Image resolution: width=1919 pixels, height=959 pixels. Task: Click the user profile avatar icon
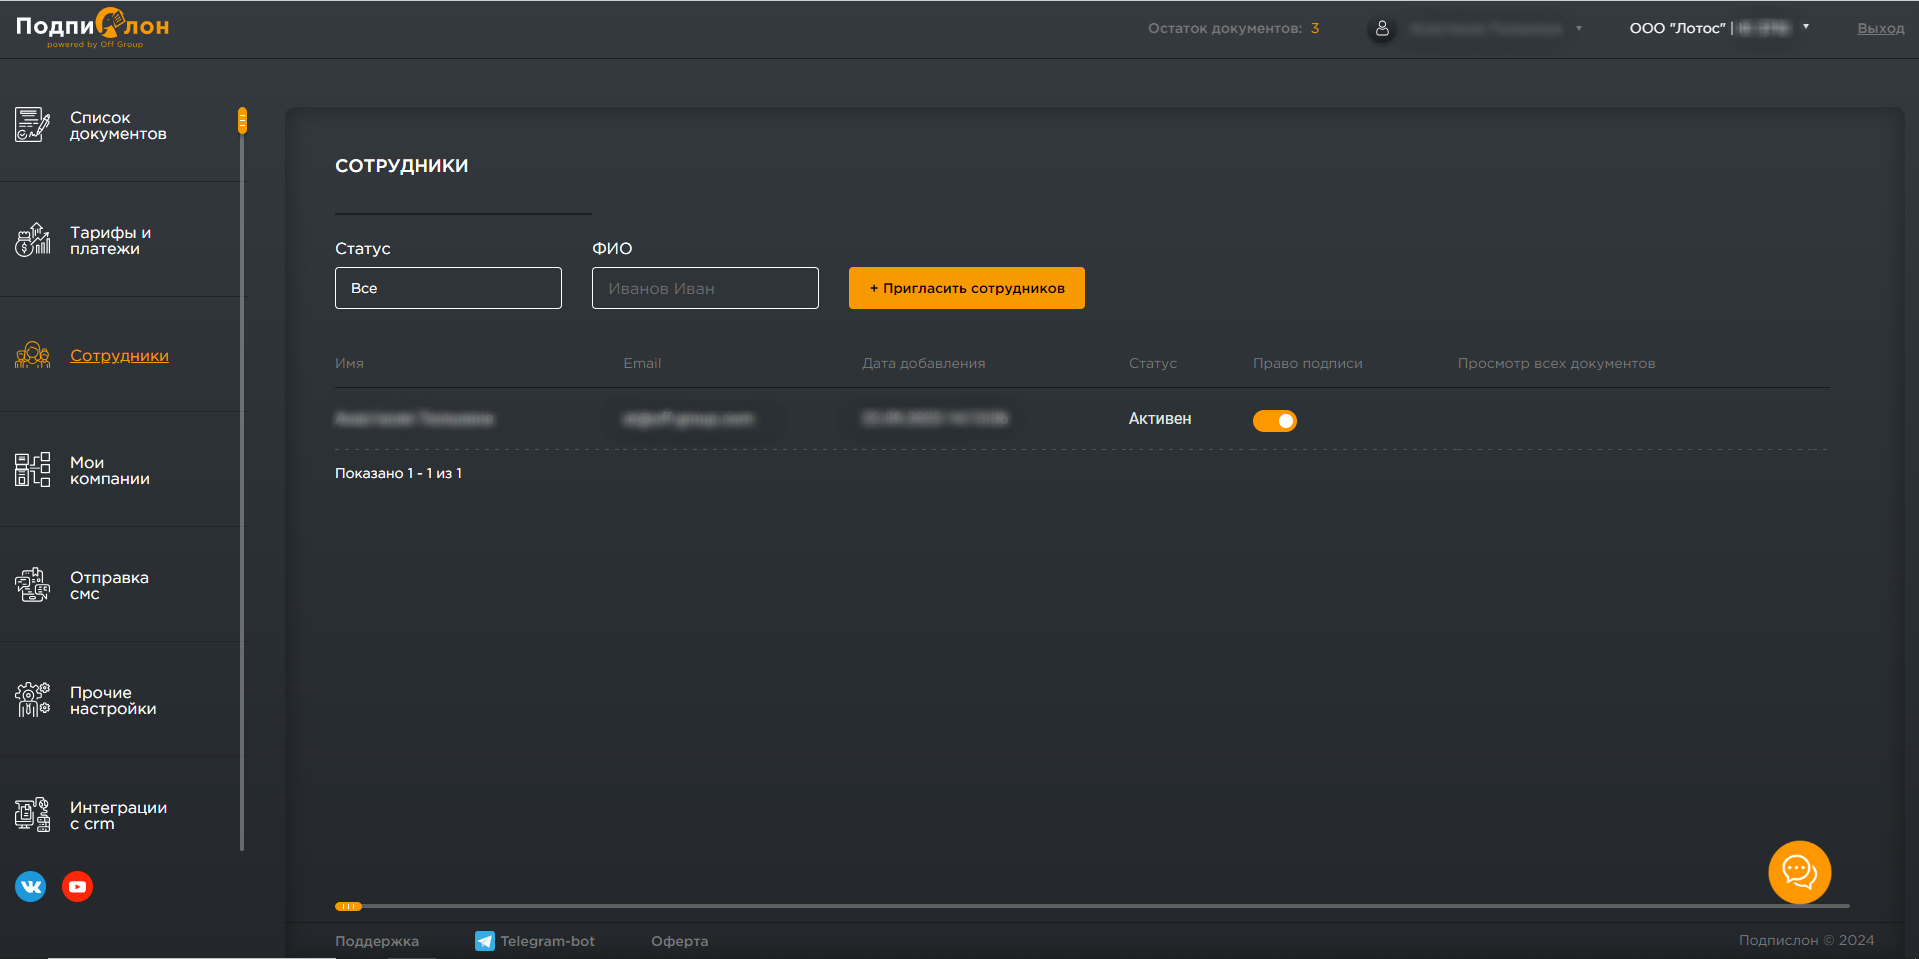pyautogui.click(x=1382, y=28)
